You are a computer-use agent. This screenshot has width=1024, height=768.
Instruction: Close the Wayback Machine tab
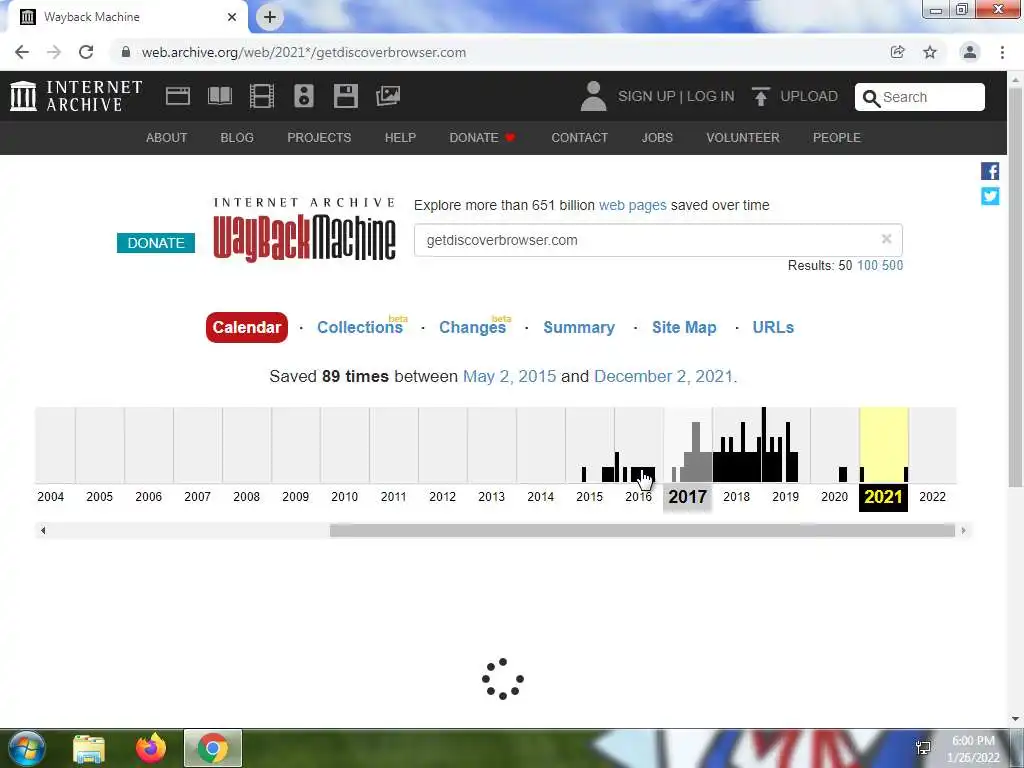click(232, 17)
